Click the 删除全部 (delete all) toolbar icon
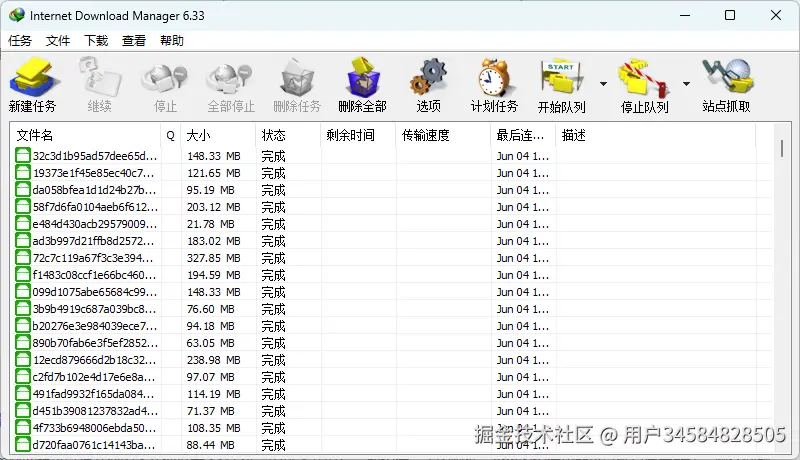800x460 pixels. (x=363, y=78)
